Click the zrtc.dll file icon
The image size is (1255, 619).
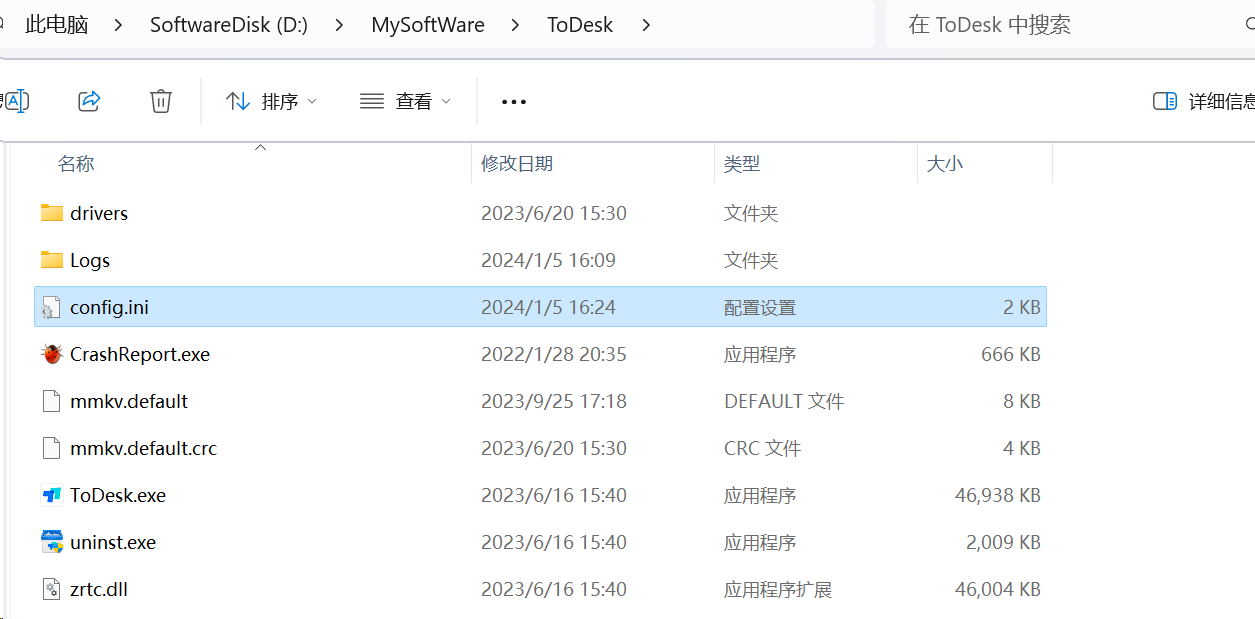tap(52, 589)
